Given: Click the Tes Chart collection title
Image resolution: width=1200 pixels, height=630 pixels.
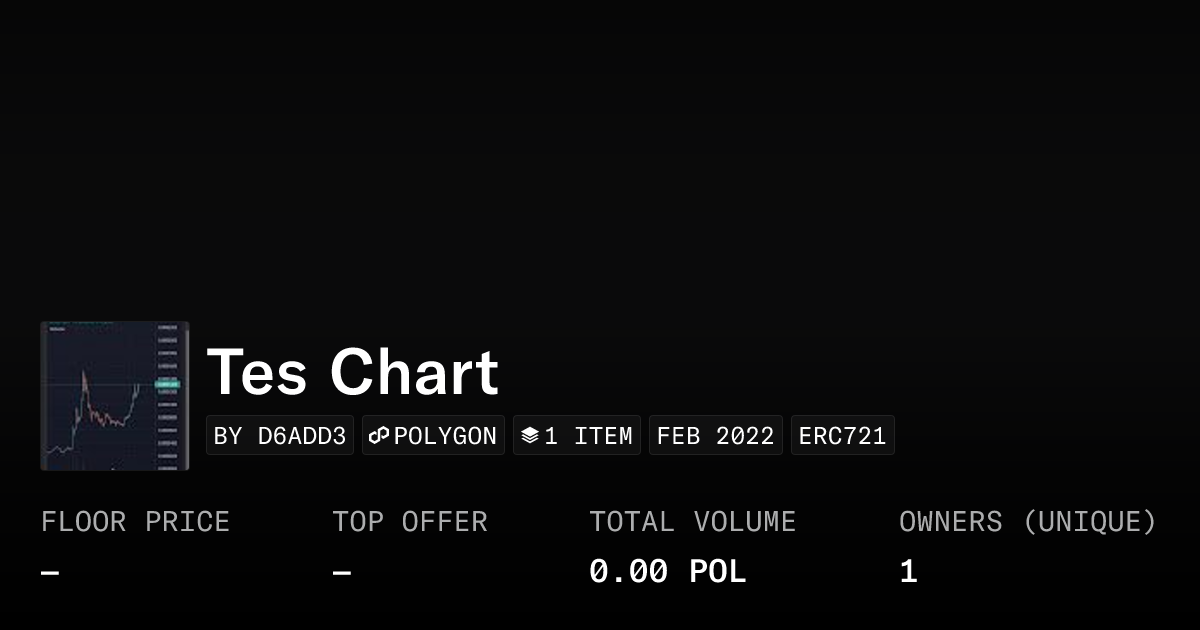Looking at the screenshot, I should tap(352, 372).
